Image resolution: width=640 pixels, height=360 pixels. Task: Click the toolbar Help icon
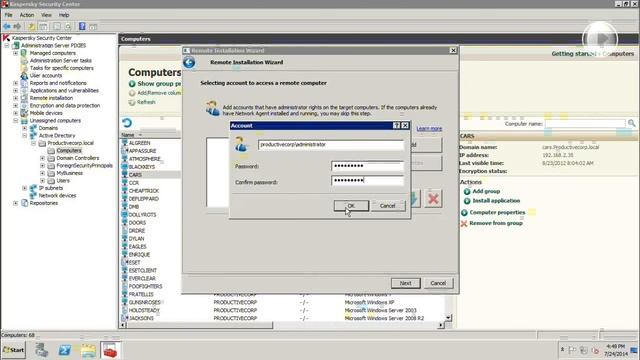pos(82,27)
